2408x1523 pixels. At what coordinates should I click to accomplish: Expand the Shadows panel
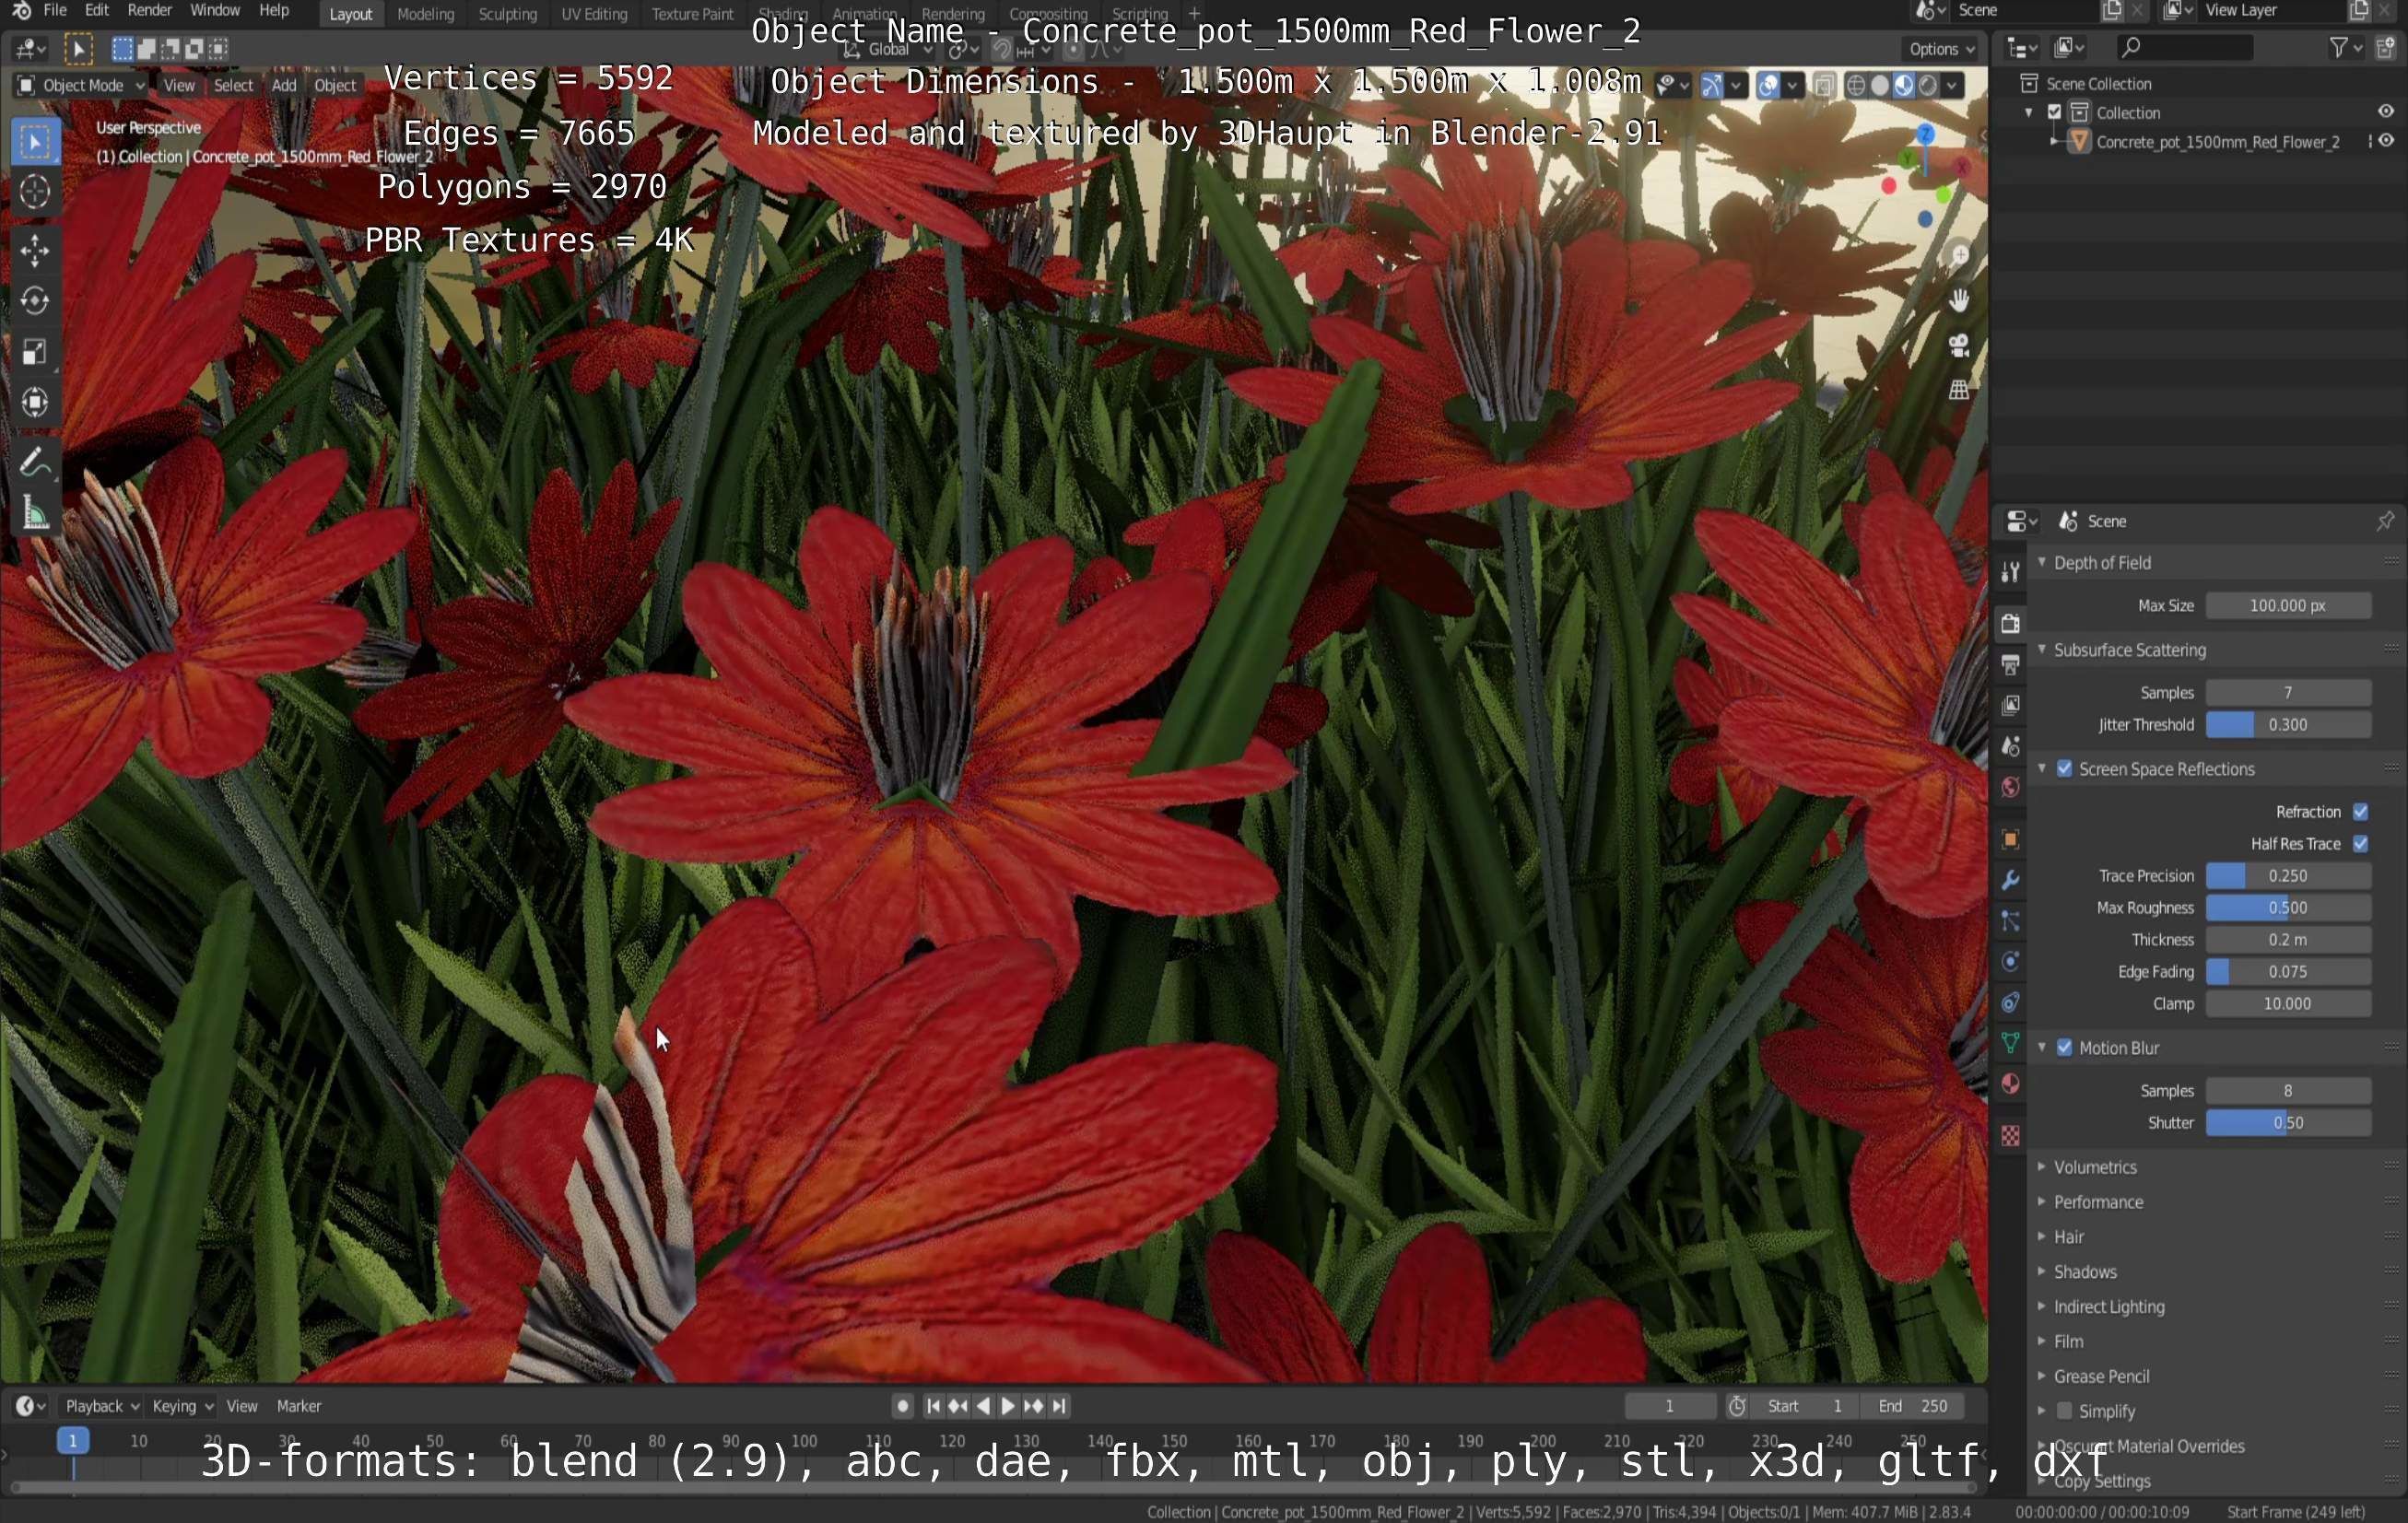point(2042,1272)
